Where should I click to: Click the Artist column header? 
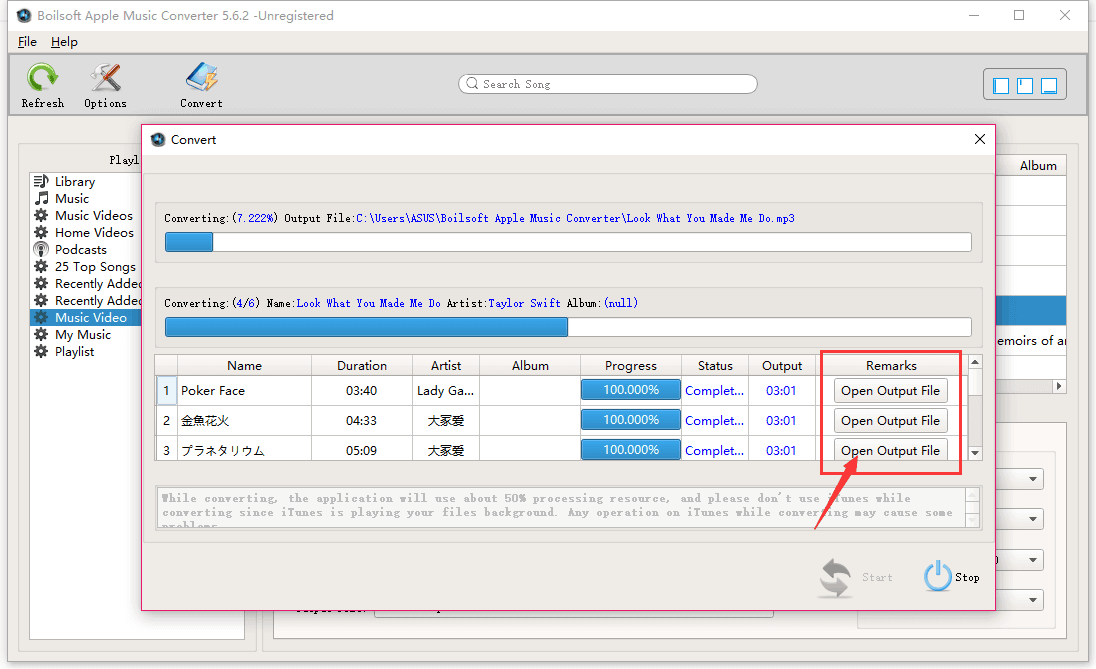446,366
